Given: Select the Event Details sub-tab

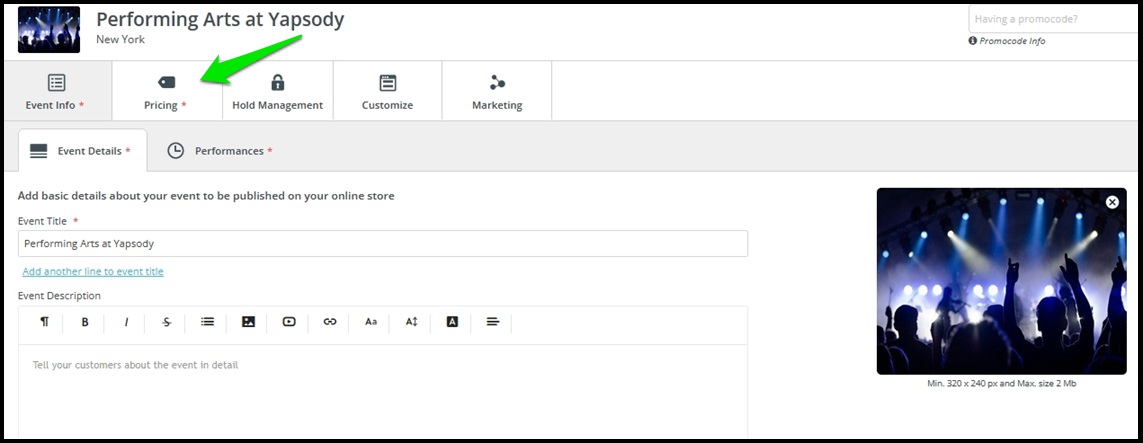Looking at the screenshot, I should pos(82,151).
